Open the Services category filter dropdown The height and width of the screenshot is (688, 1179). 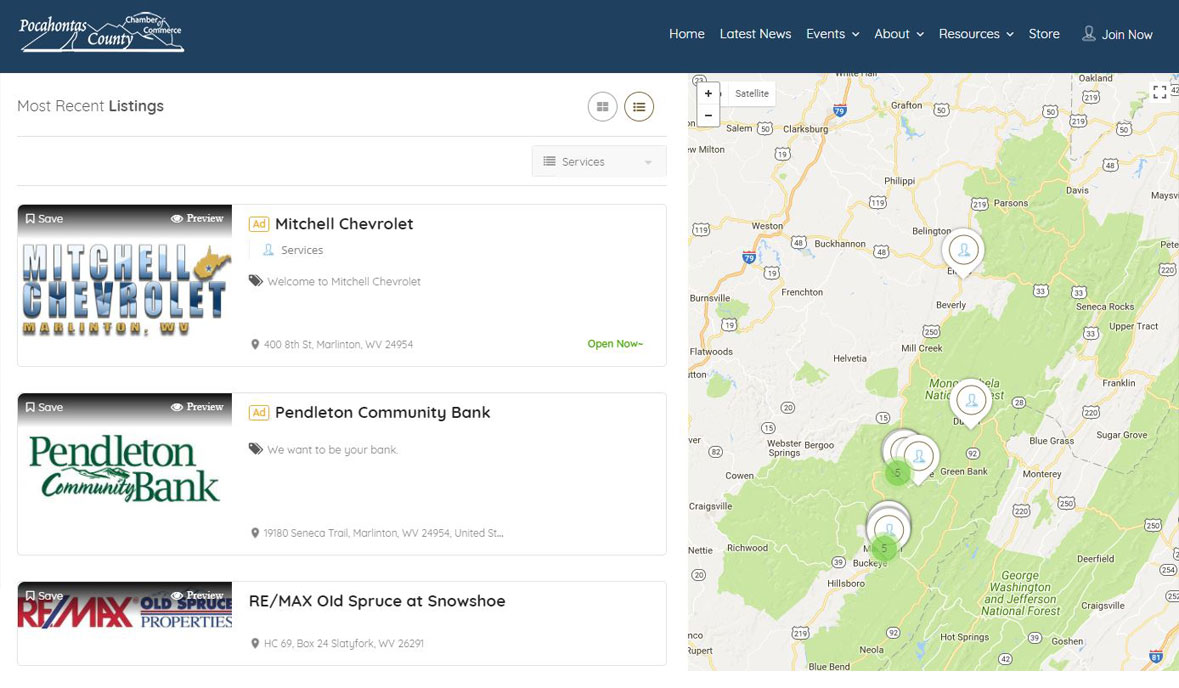[599, 162]
